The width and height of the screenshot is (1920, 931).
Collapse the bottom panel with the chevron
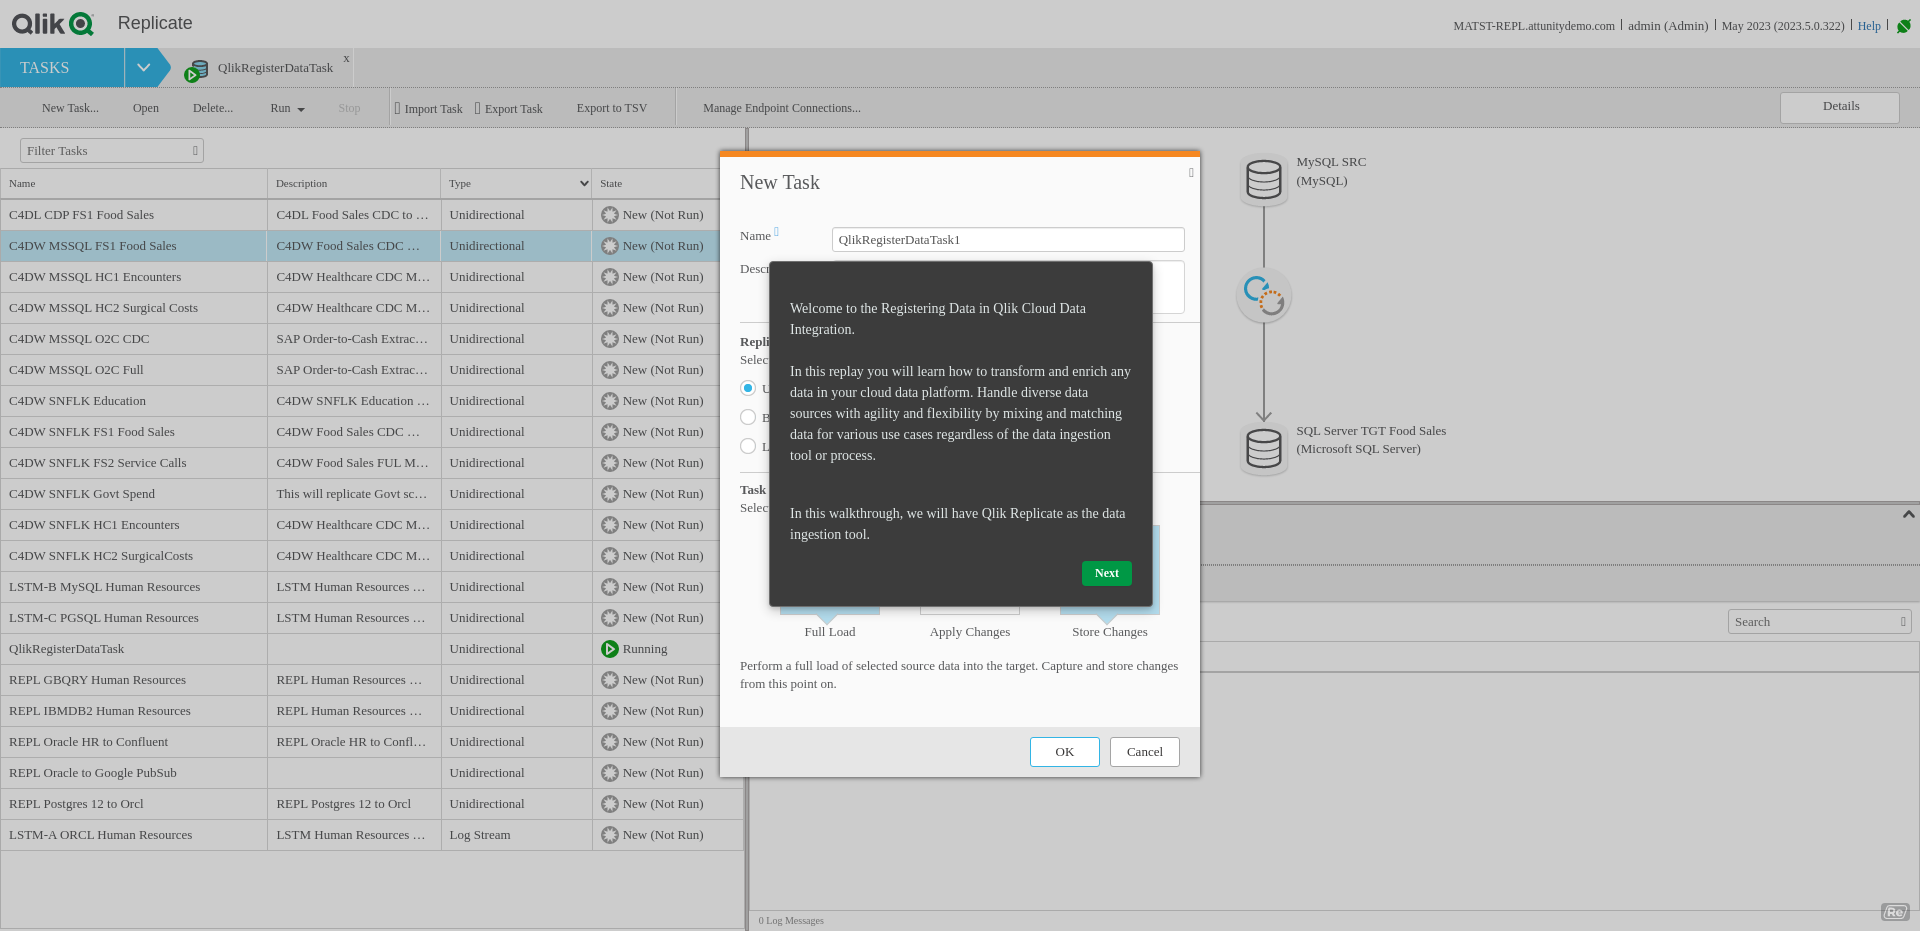1908,514
